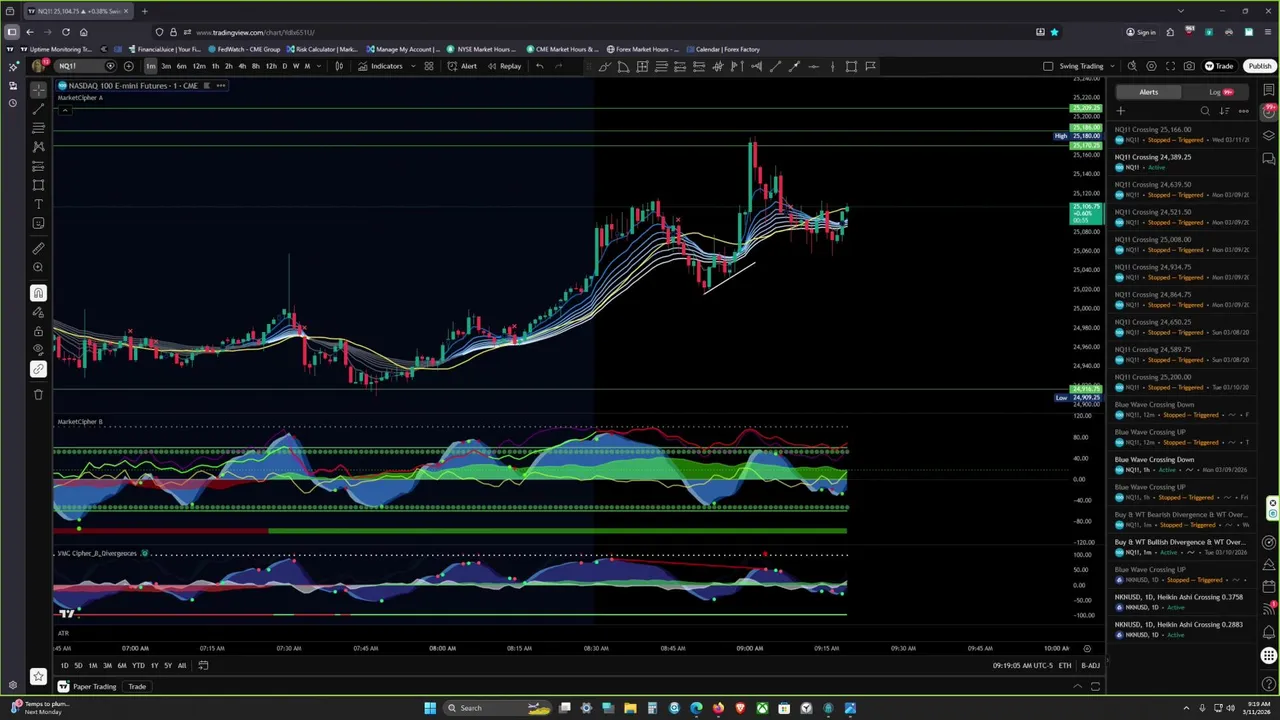Click the NKNUSD Heikin Ashi Crossing 0.3758 alert

[x=1182, y=602]
